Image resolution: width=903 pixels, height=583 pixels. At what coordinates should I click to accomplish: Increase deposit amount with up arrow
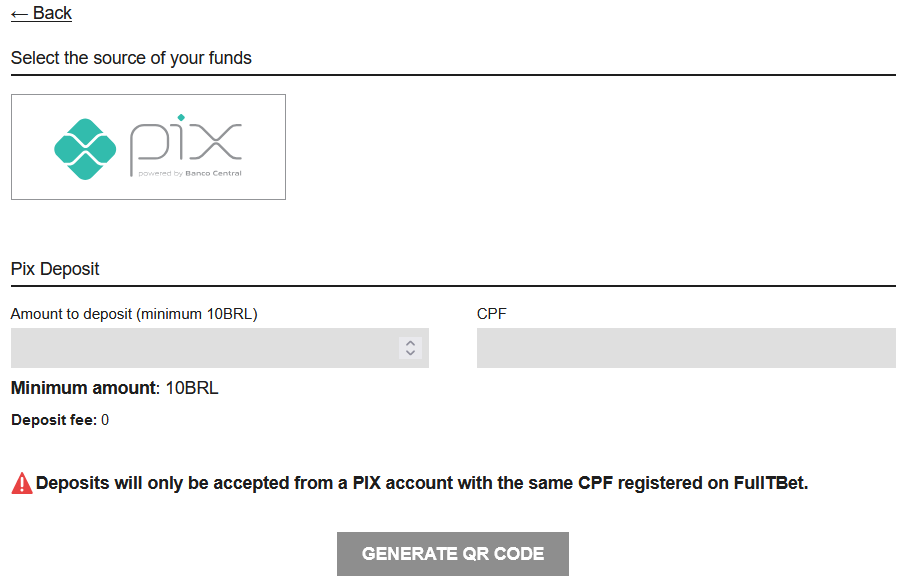tap(410, 342)
